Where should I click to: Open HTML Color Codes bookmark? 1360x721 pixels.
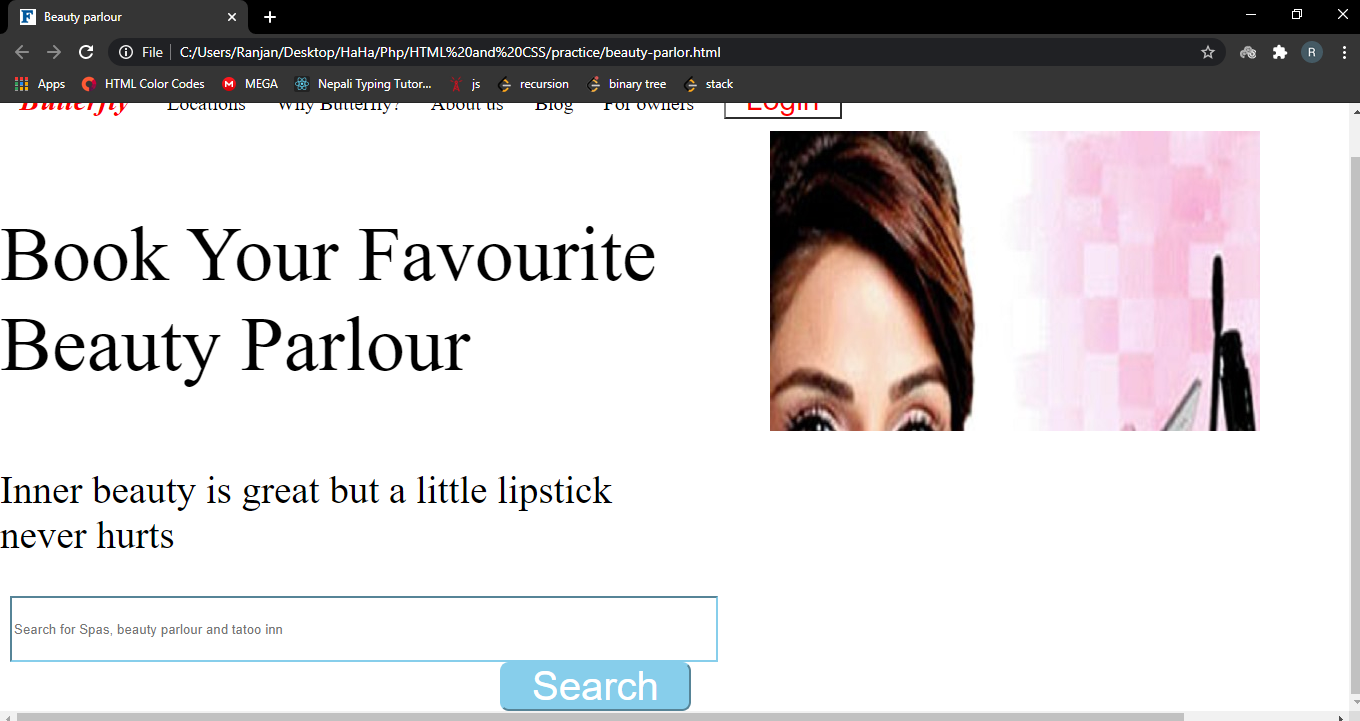point(143,84)
